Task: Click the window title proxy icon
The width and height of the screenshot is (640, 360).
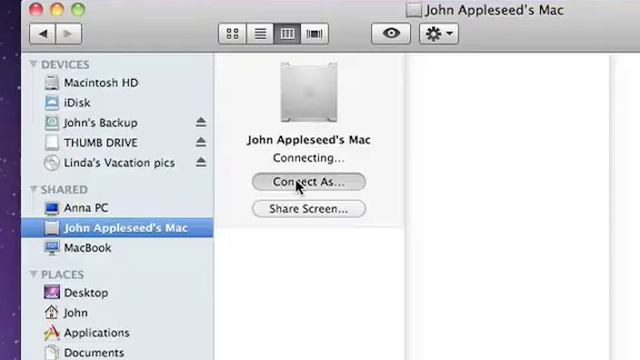Action: click(x=413, y=10)
